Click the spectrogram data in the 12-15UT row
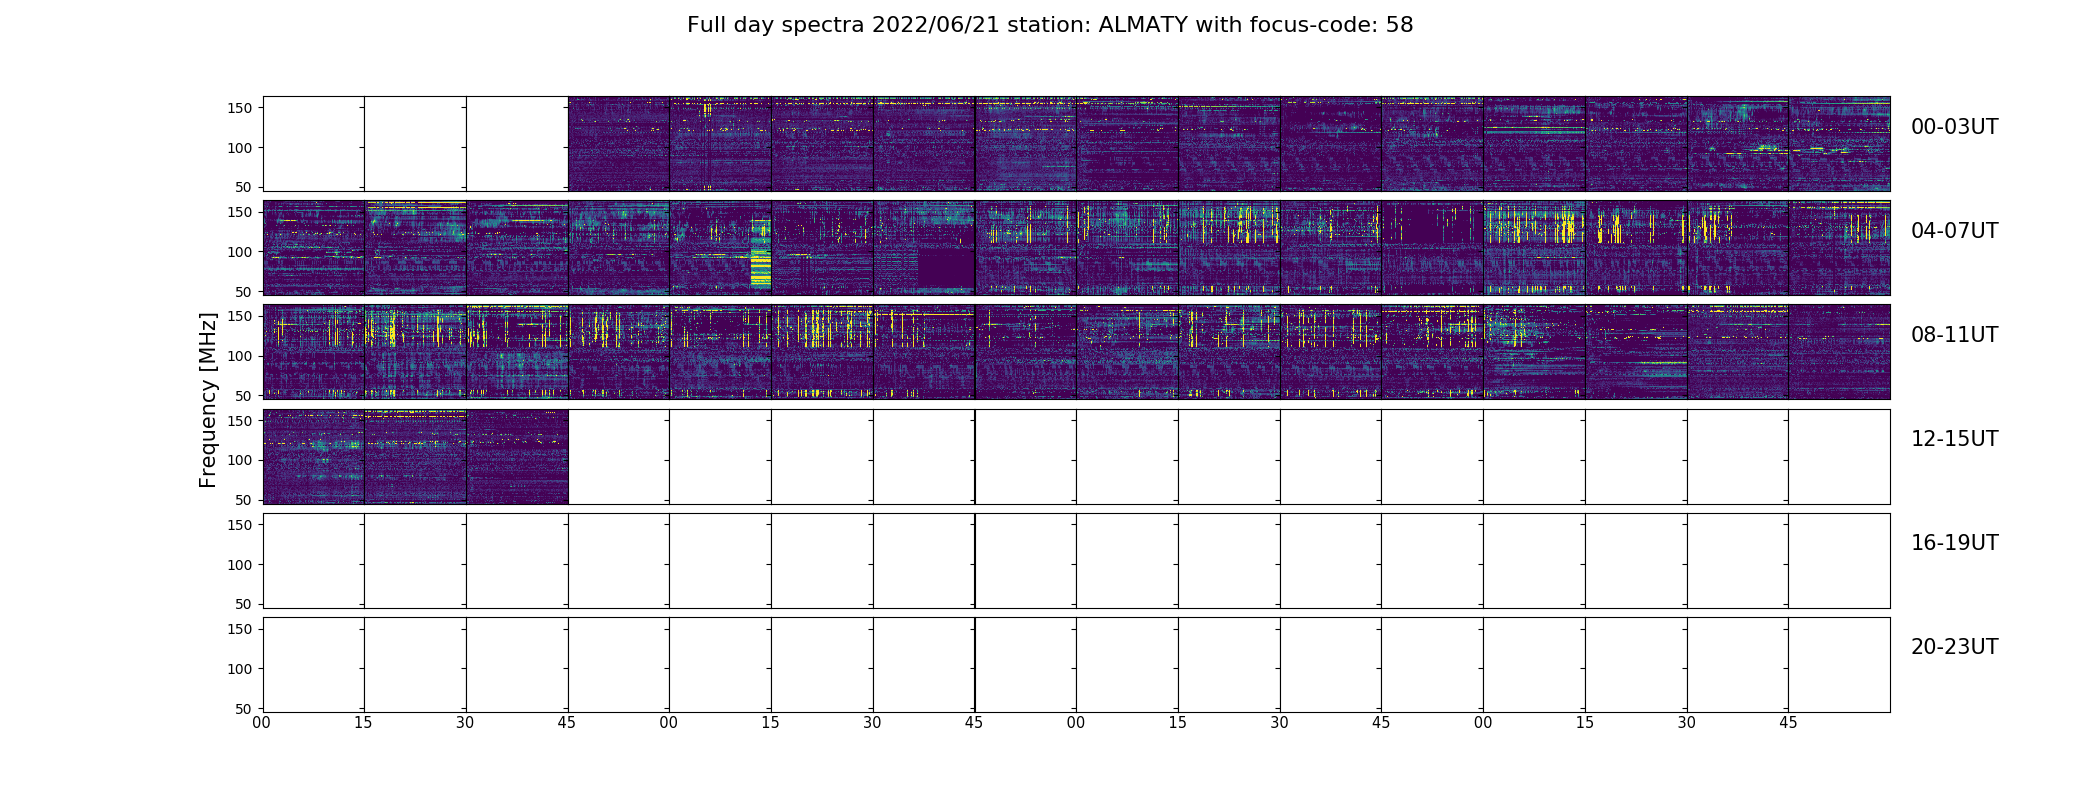This screenshot has height=800, width=2100. pyautogui.click(x=415, y=457)
